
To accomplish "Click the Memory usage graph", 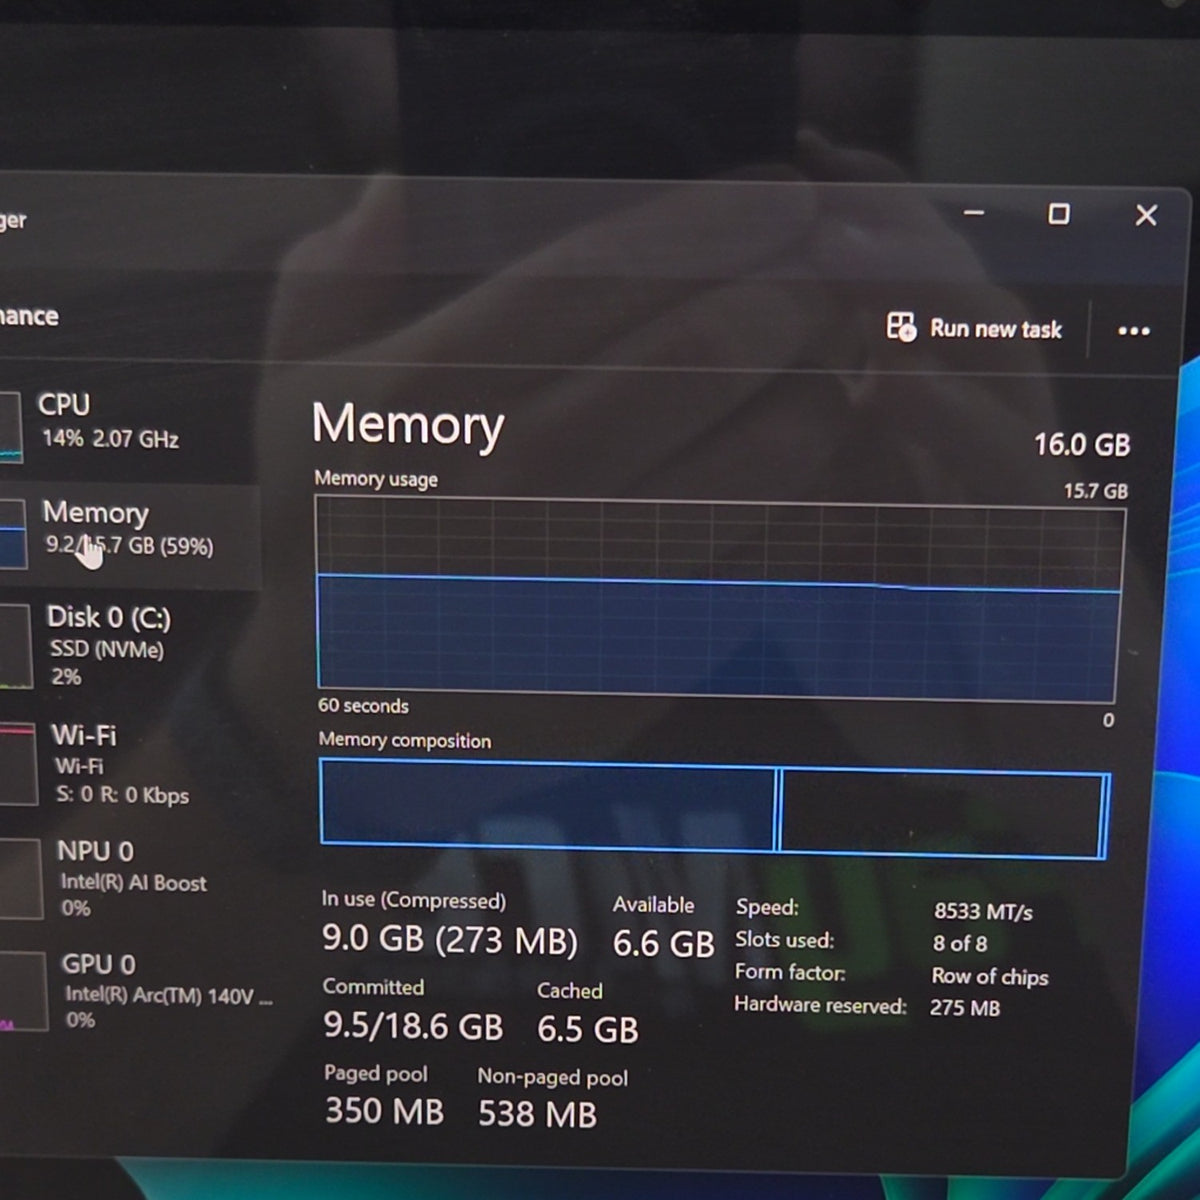I will click(x=718, y=599).
